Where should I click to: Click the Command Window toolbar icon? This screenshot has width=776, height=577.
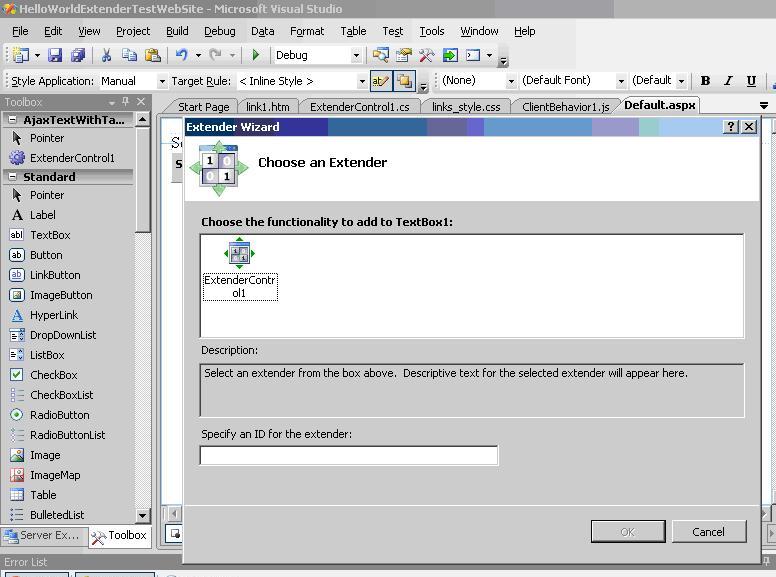[473, 55]
